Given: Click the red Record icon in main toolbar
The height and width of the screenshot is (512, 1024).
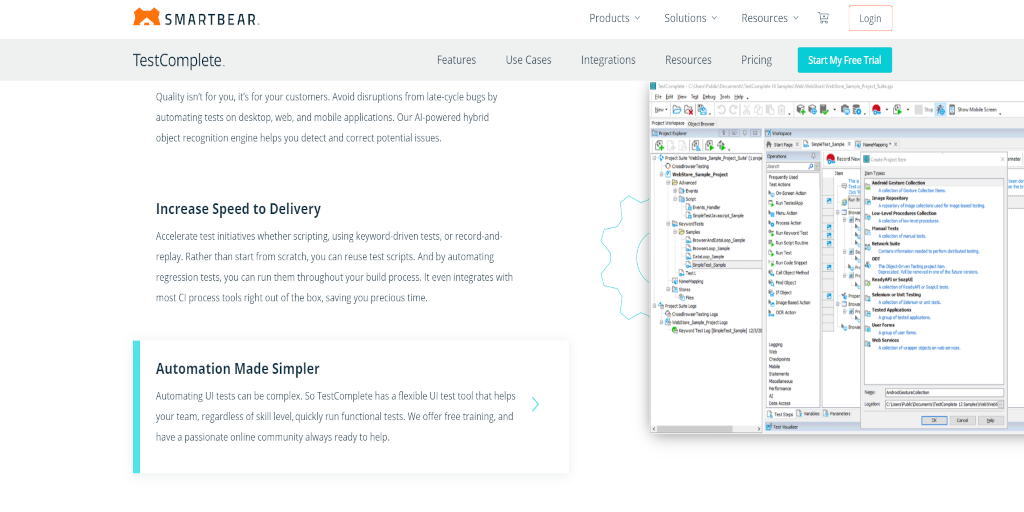Looking at the screenshot, I should 876,110.
